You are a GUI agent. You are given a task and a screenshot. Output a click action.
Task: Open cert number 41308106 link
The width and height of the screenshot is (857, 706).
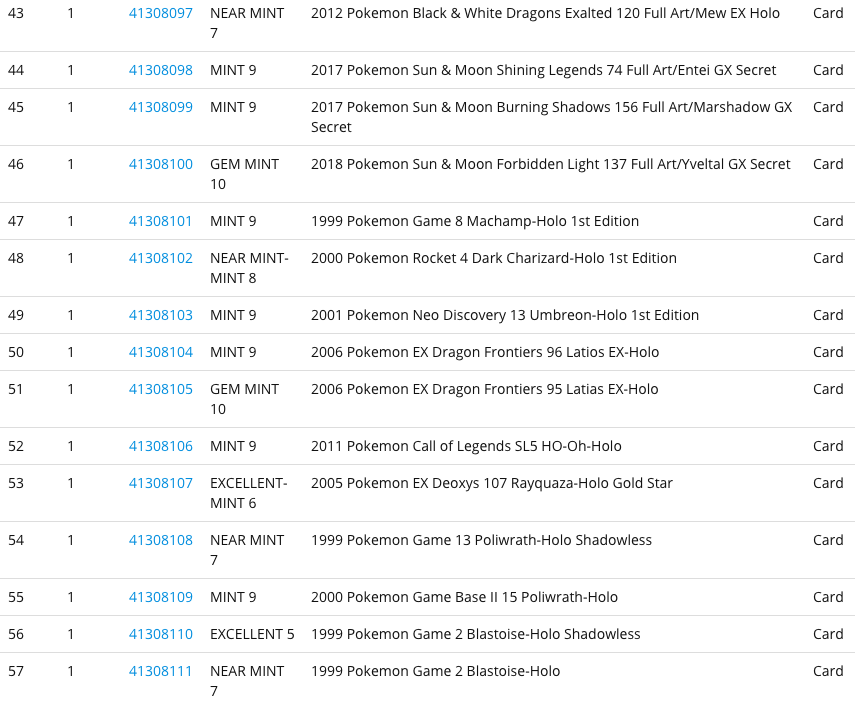pos(161,446)
